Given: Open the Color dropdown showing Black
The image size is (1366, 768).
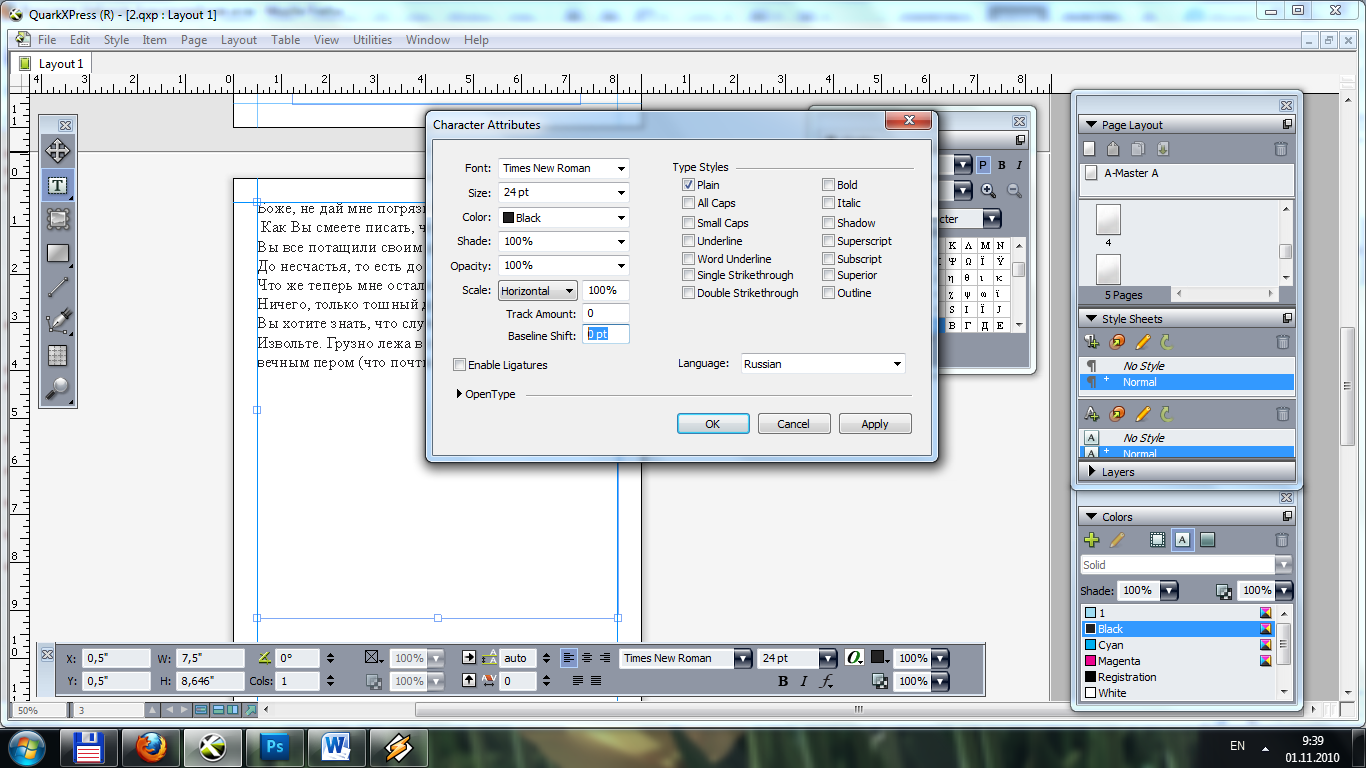Looking at the screenshot, I should click(564, 217).
